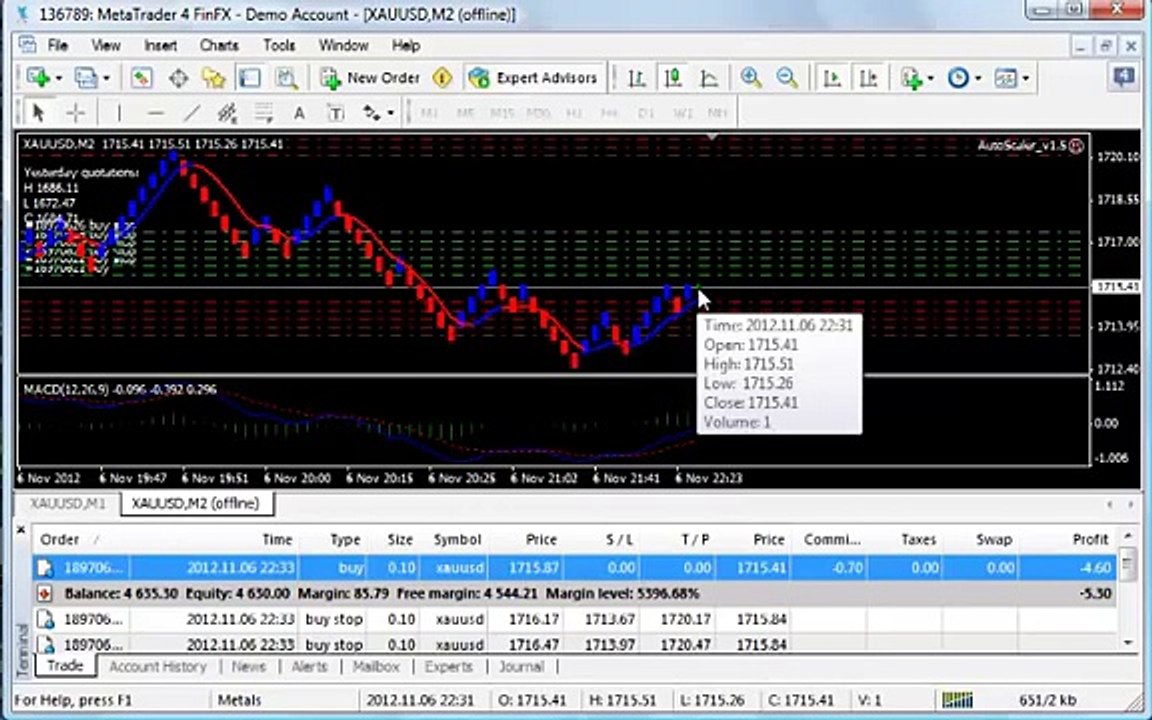
Task: Click the New Order button
Action: pyautogui.click(x=370, y=77)
